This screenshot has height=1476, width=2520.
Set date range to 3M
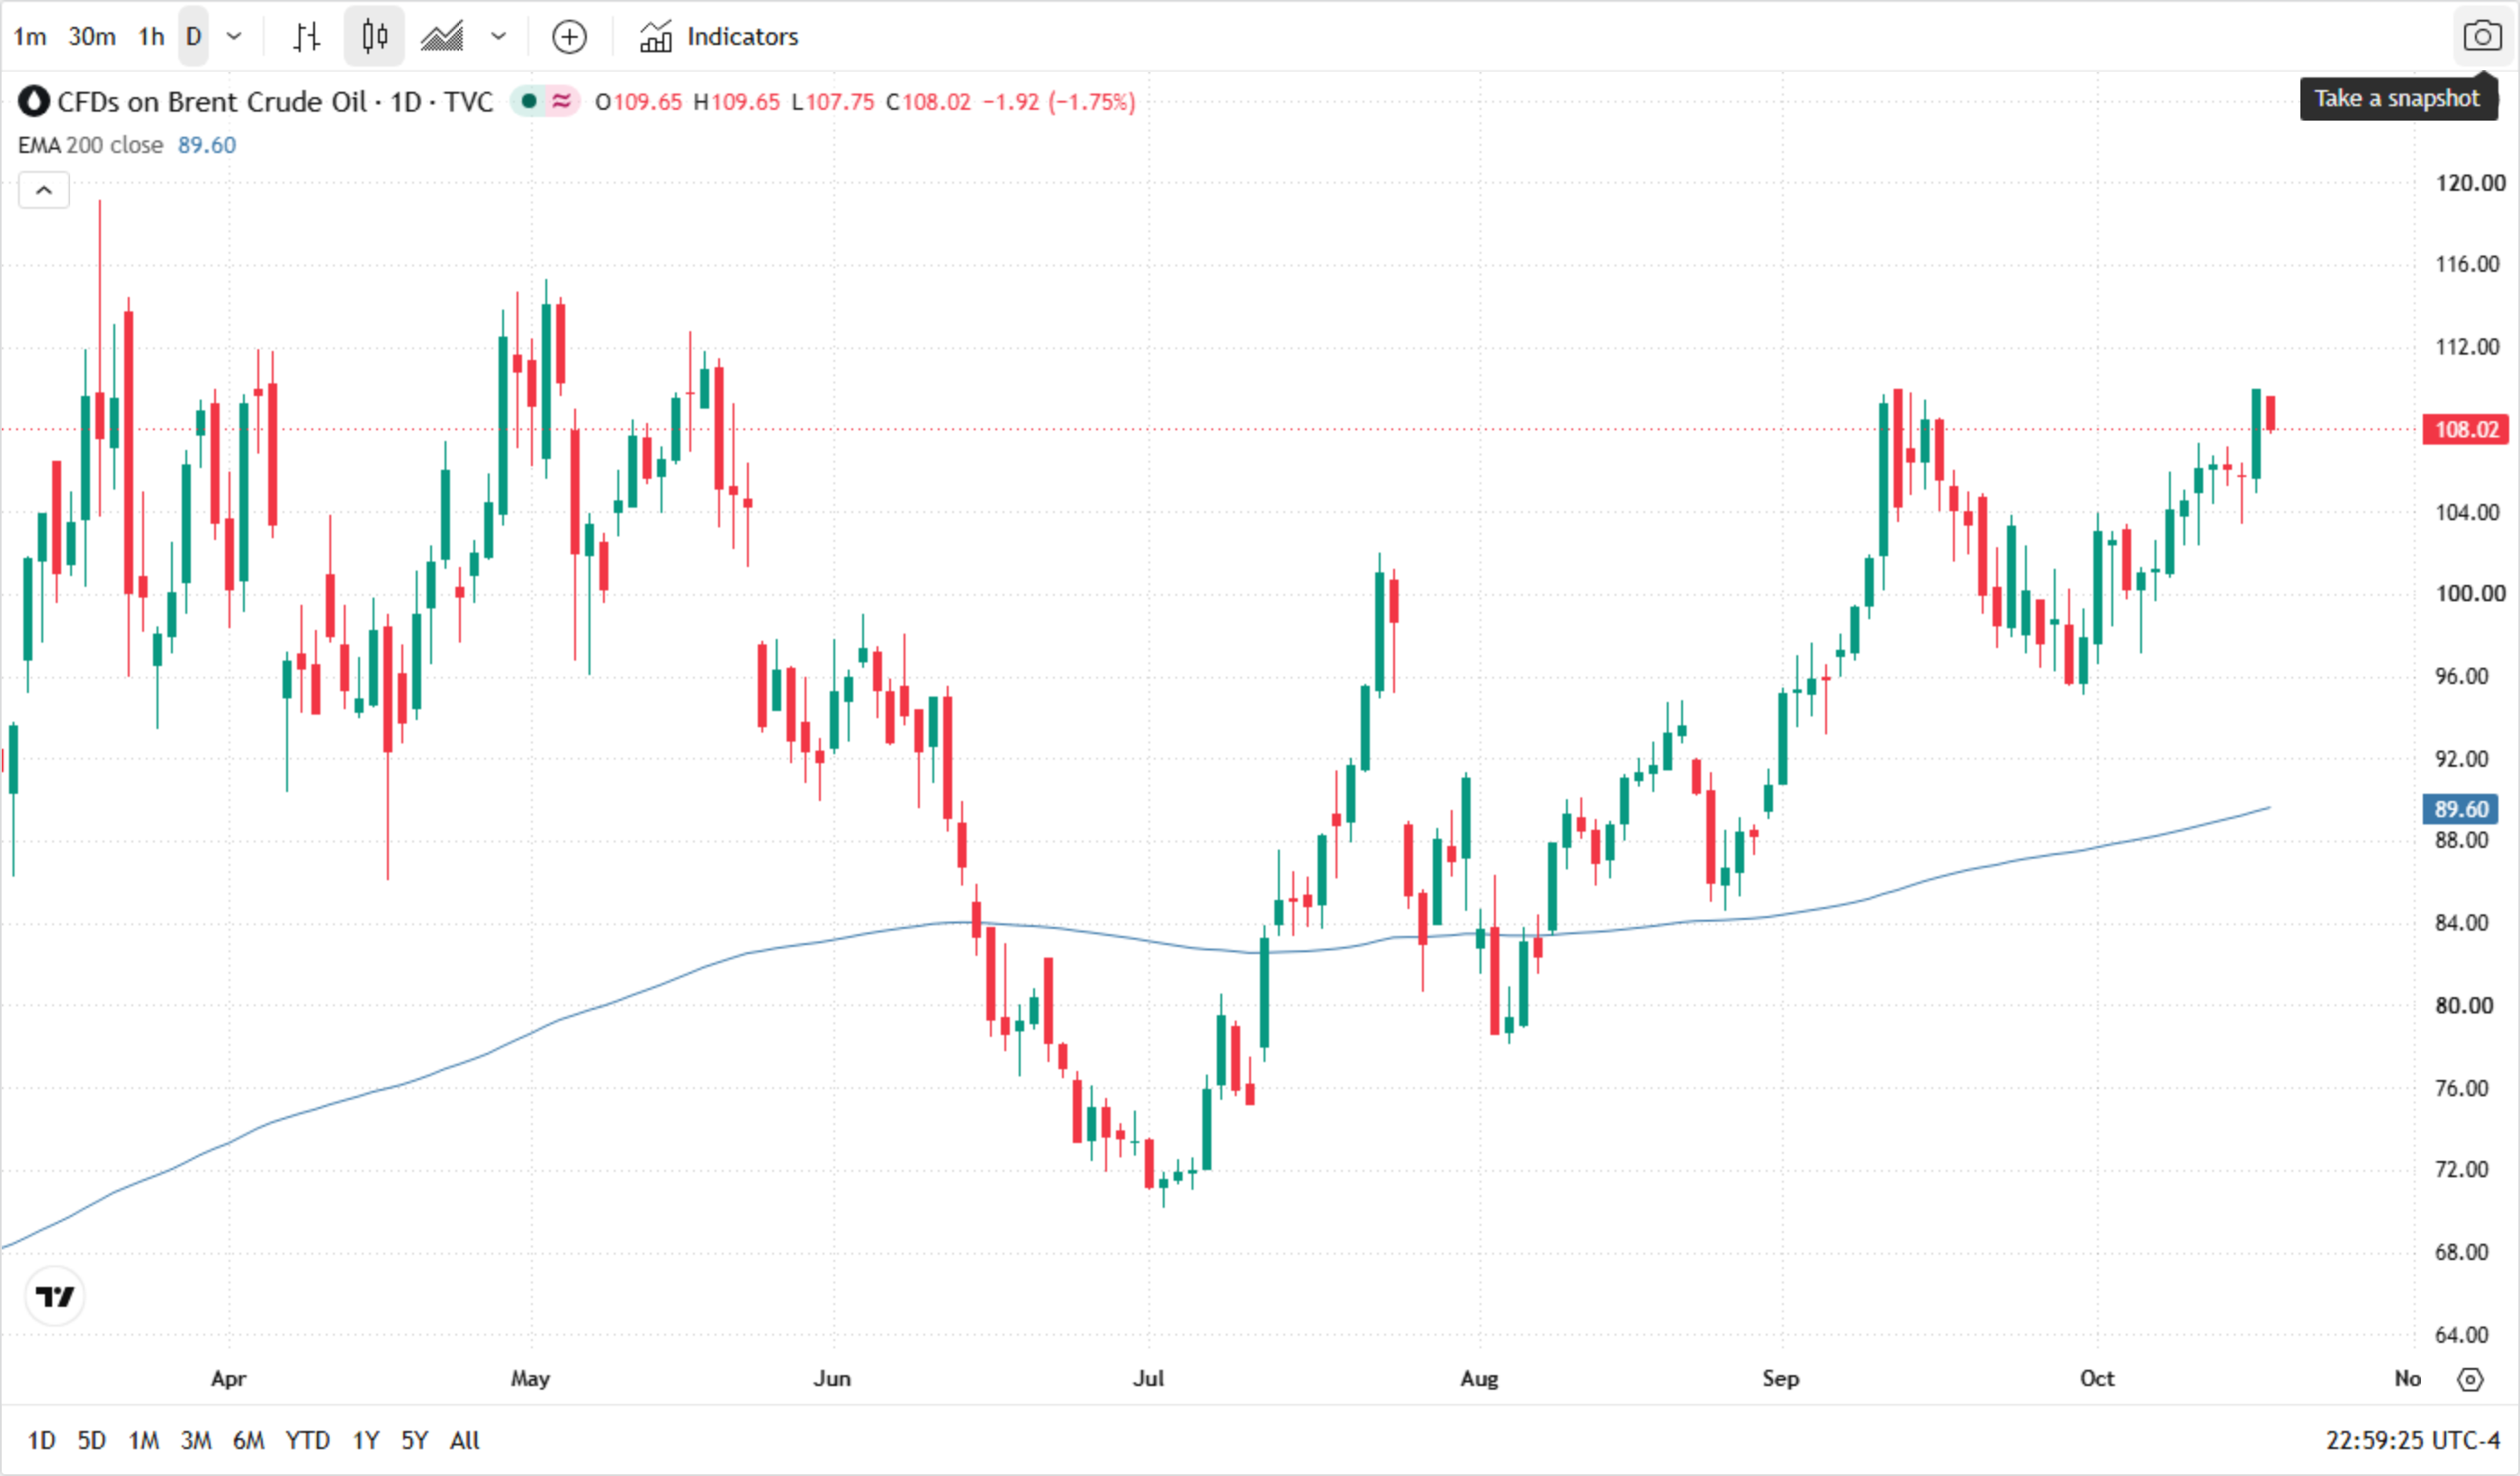coord(196,1441)
